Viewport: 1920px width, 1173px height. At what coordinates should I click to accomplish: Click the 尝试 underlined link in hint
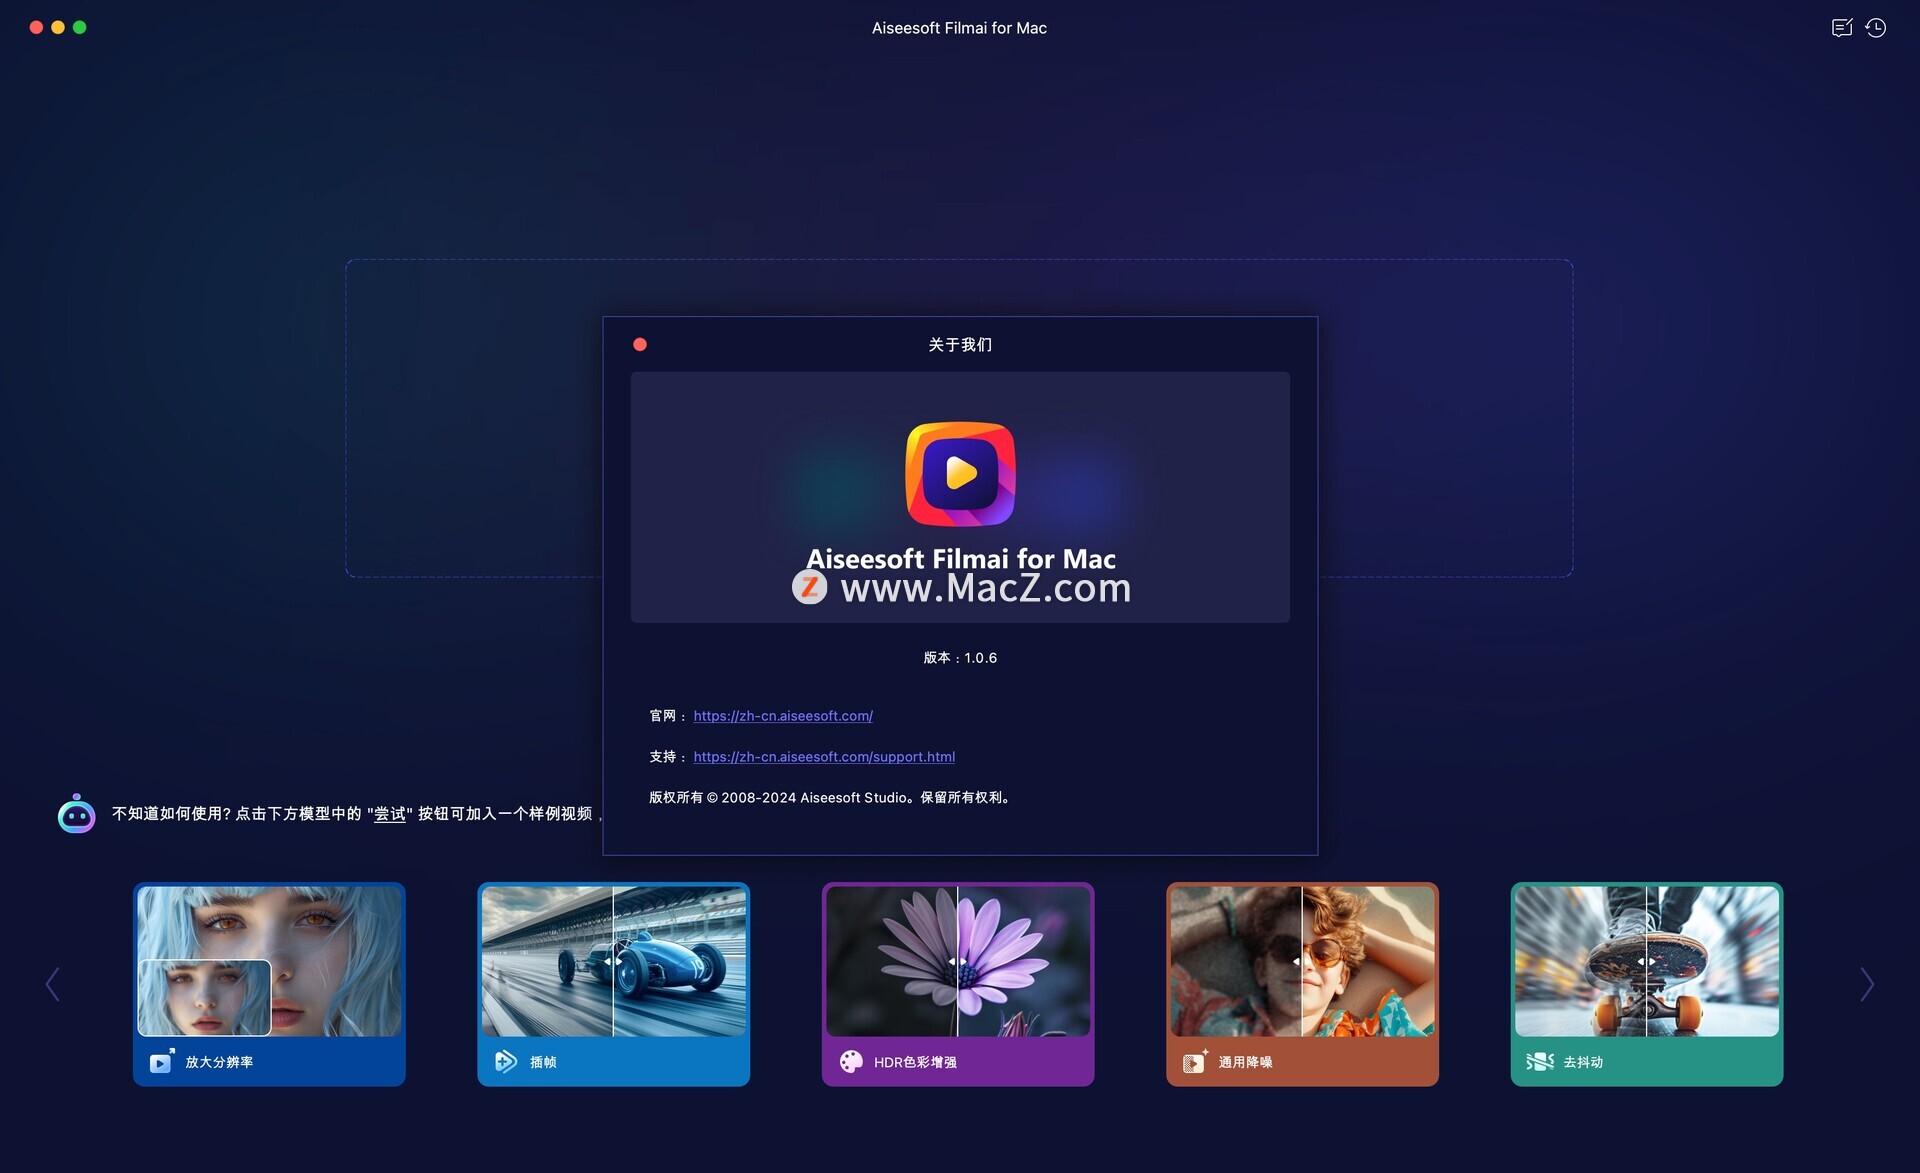point(390,814)
